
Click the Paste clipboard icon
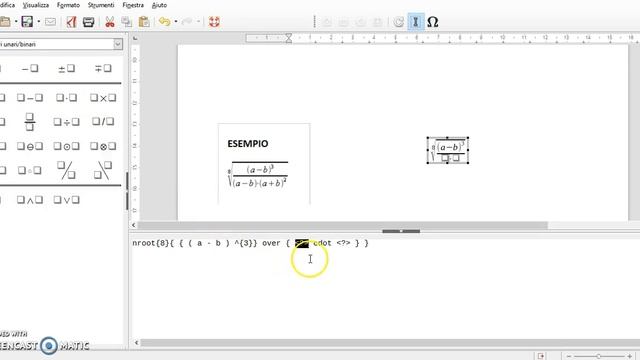click(x=144, y=22)
